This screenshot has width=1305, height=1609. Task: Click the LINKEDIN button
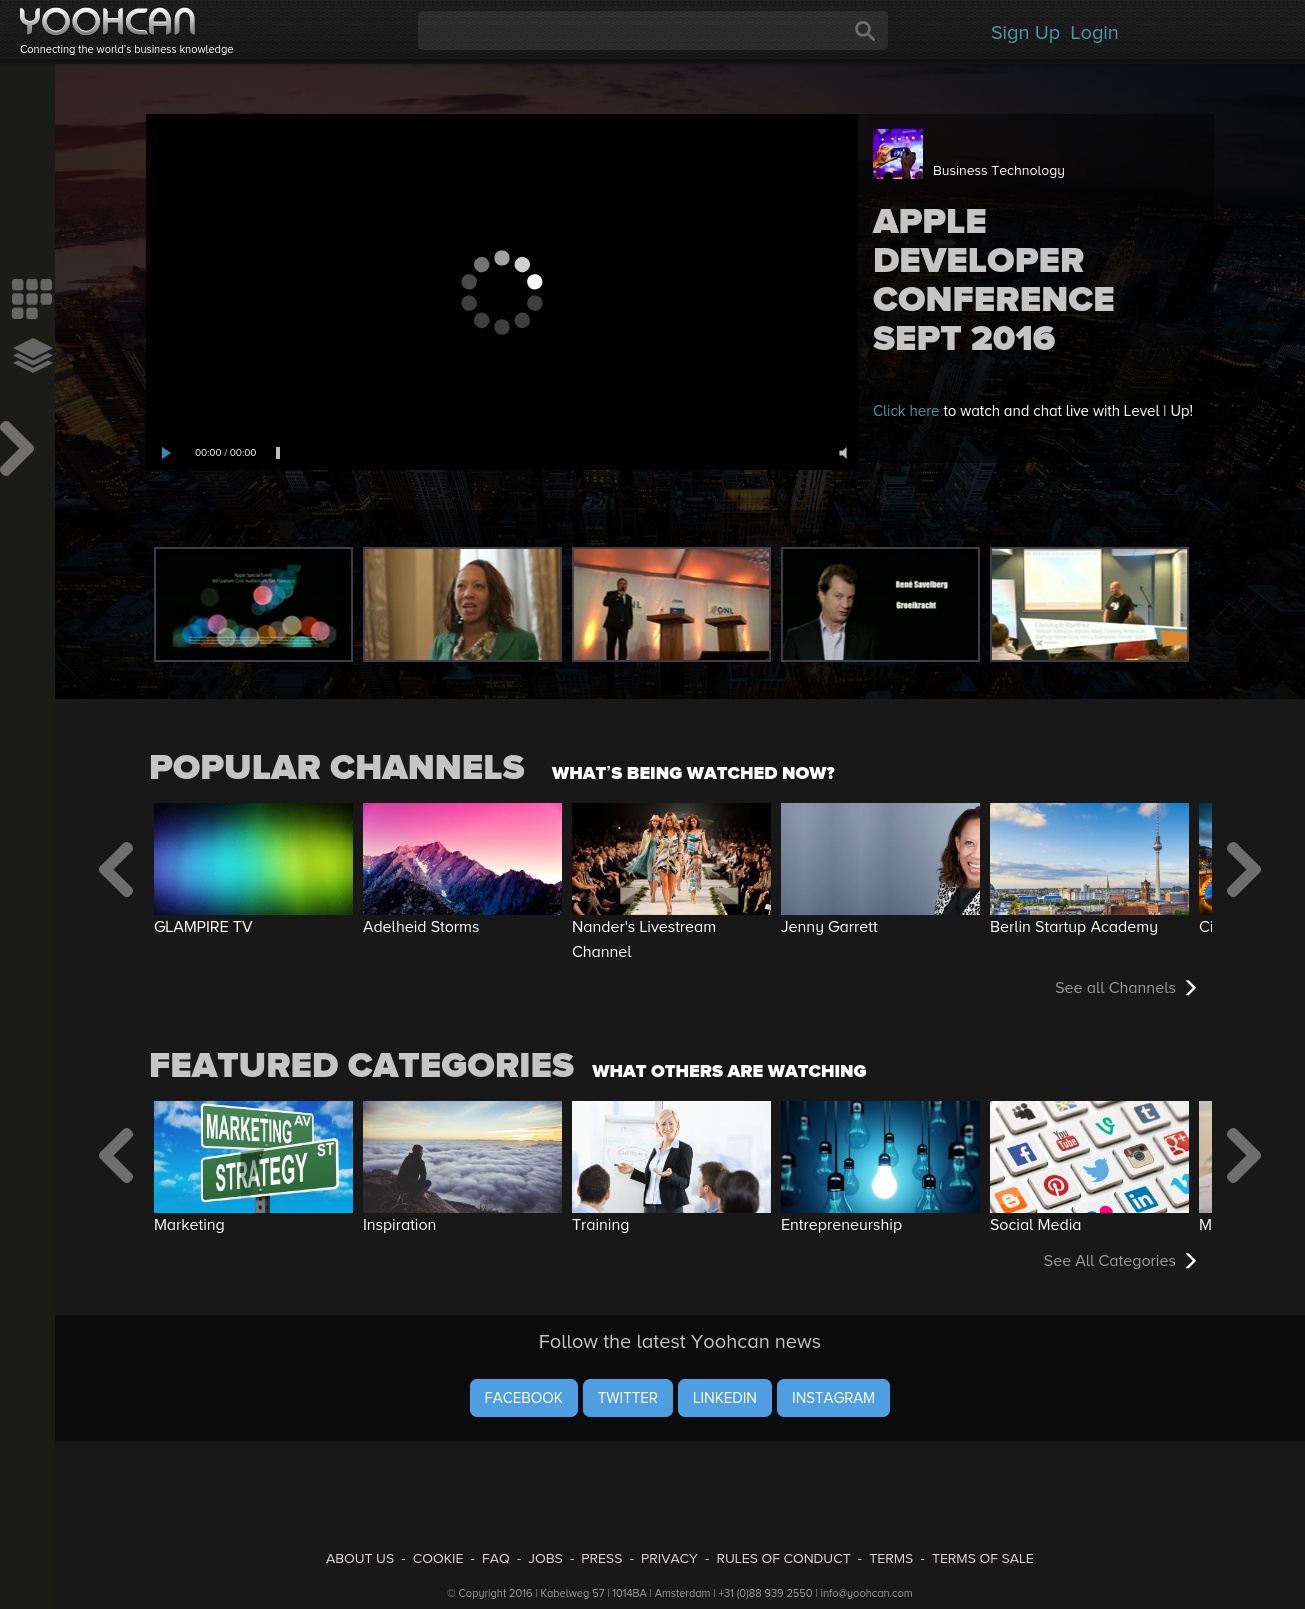click(x=725, y=1398)
